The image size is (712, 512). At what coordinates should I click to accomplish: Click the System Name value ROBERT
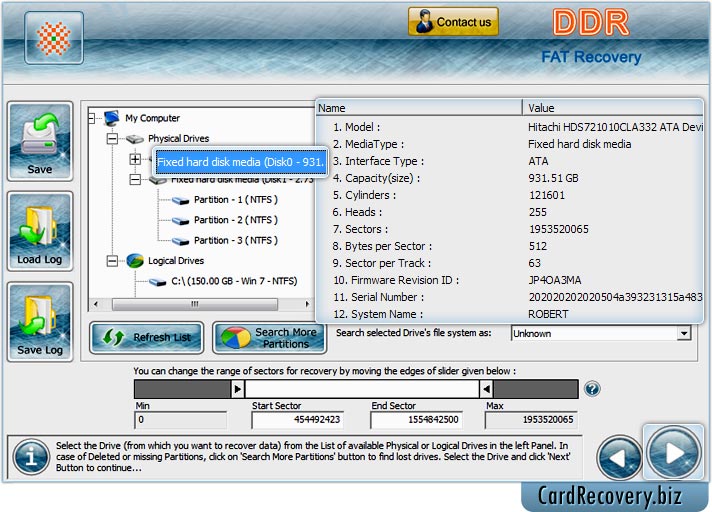coord(548,314)
